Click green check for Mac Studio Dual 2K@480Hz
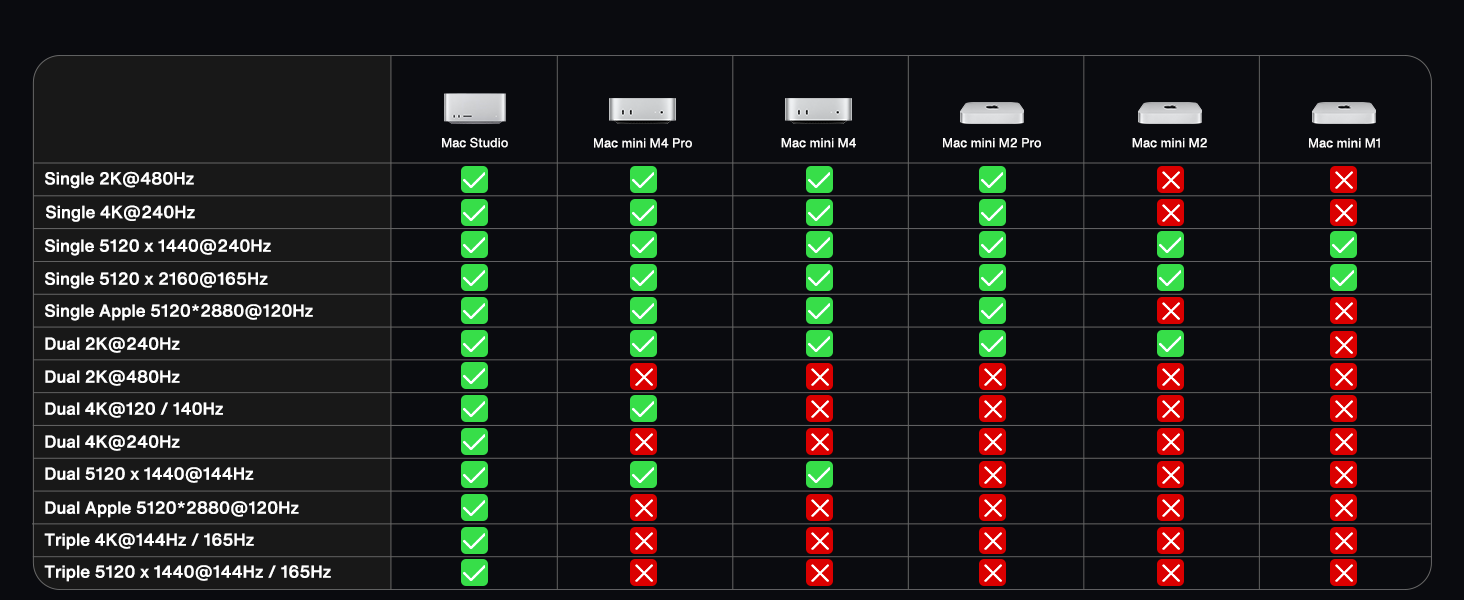 click(475, 377)
